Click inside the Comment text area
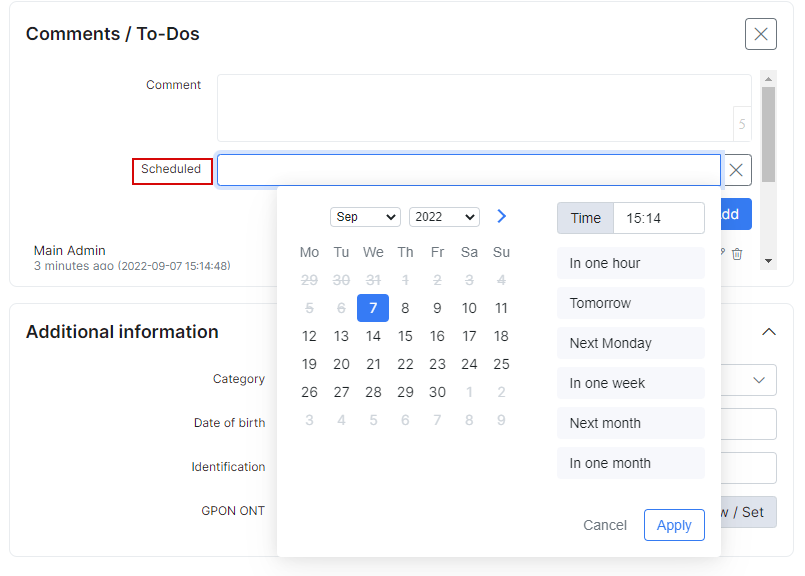805x576 pixels. click(475, 108)
